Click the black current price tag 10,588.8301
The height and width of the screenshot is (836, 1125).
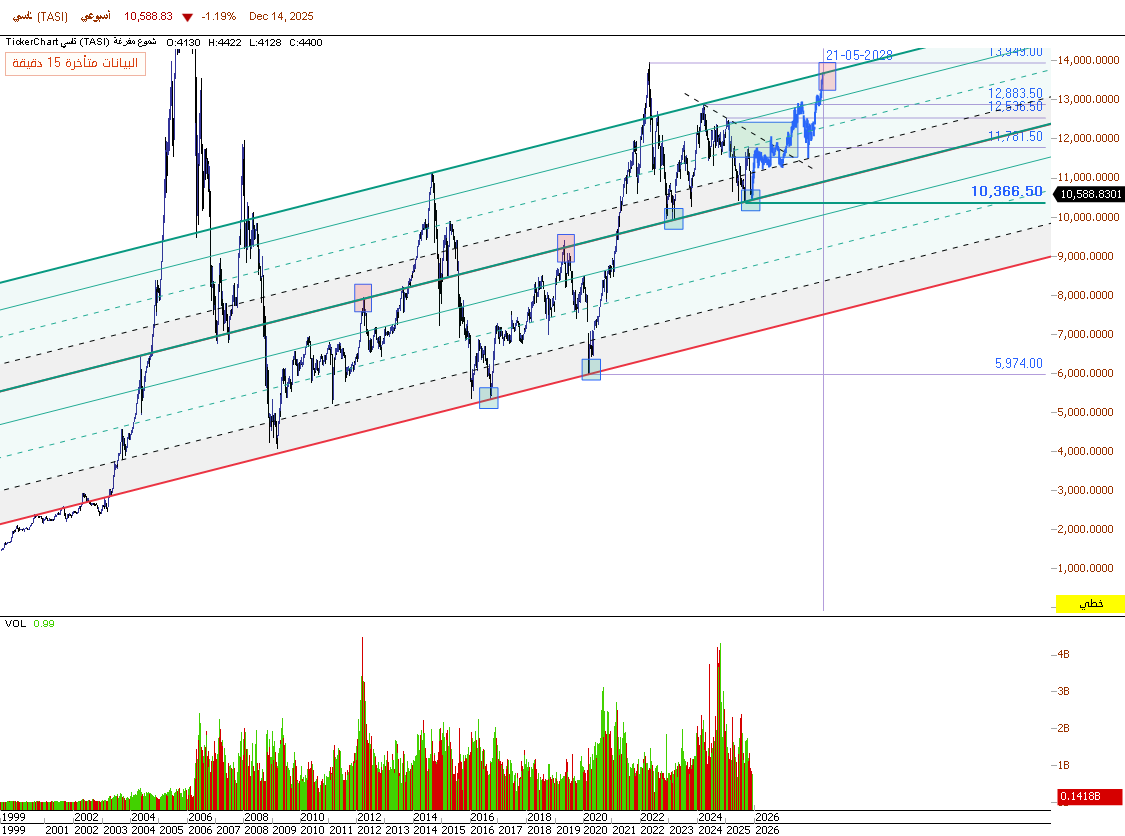point(1089,194)
